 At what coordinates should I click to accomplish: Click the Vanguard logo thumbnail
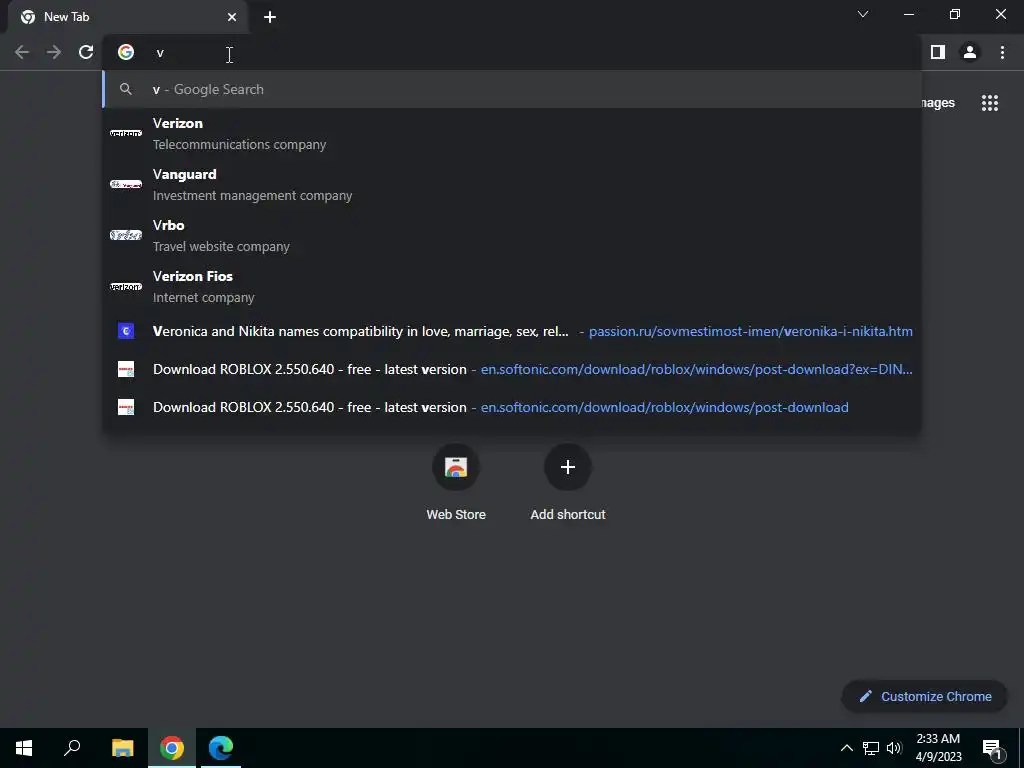pos(126,184)
